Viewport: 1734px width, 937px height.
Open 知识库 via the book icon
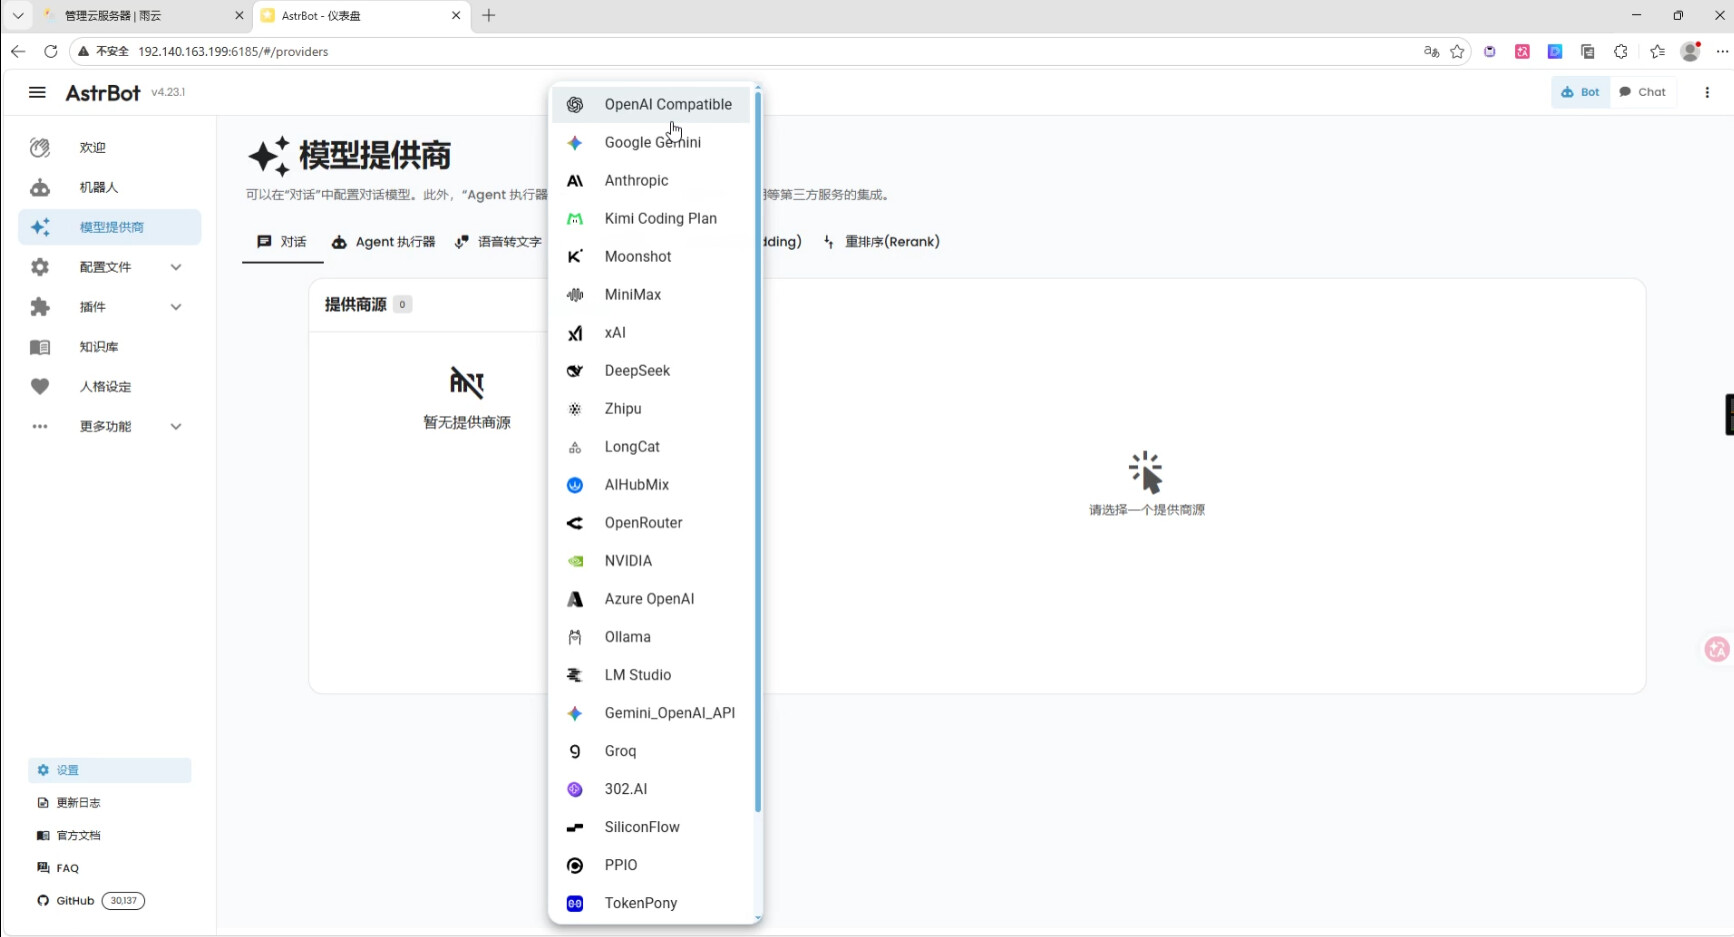click(40, 347)
